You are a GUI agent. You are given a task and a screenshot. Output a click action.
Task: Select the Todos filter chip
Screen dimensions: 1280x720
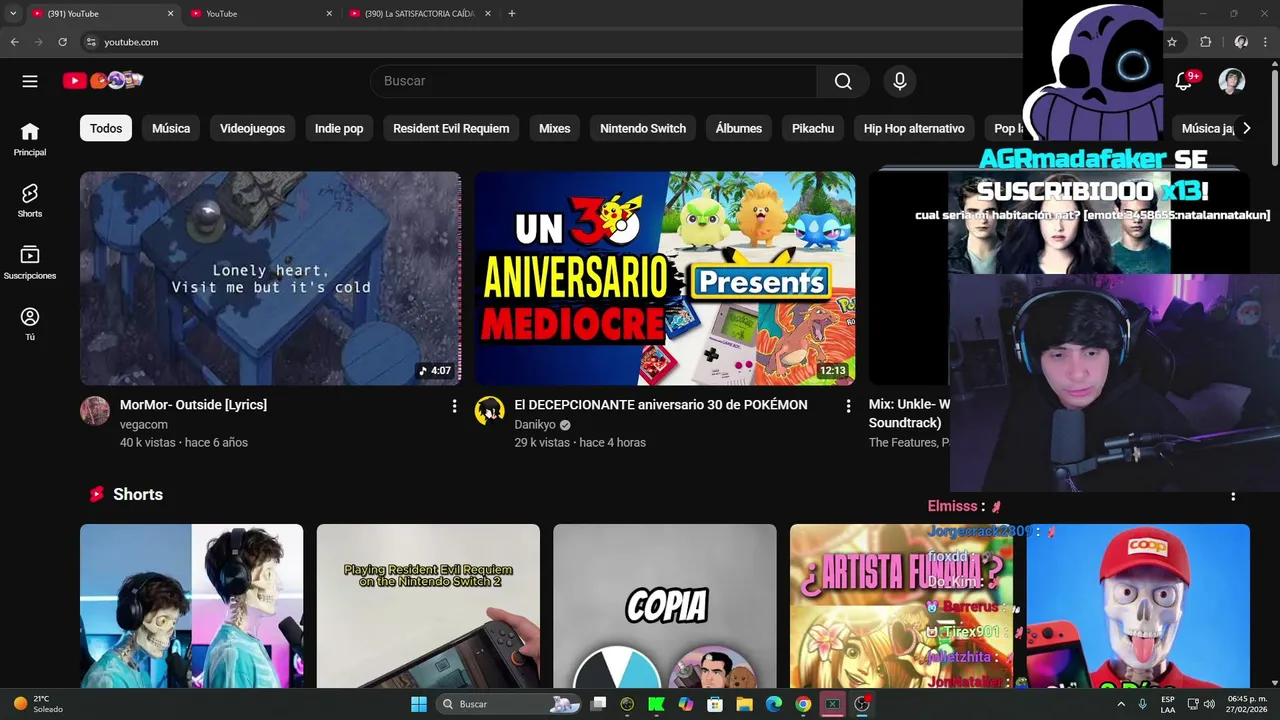106,128
